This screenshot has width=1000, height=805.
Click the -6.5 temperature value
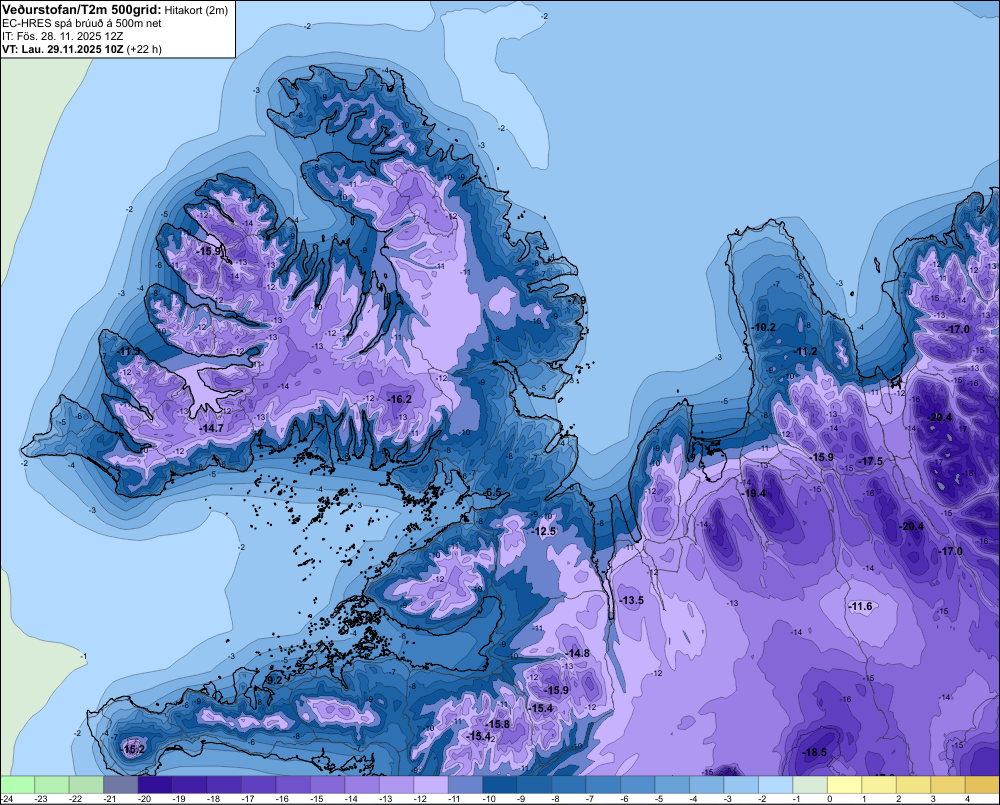[492, 492]
